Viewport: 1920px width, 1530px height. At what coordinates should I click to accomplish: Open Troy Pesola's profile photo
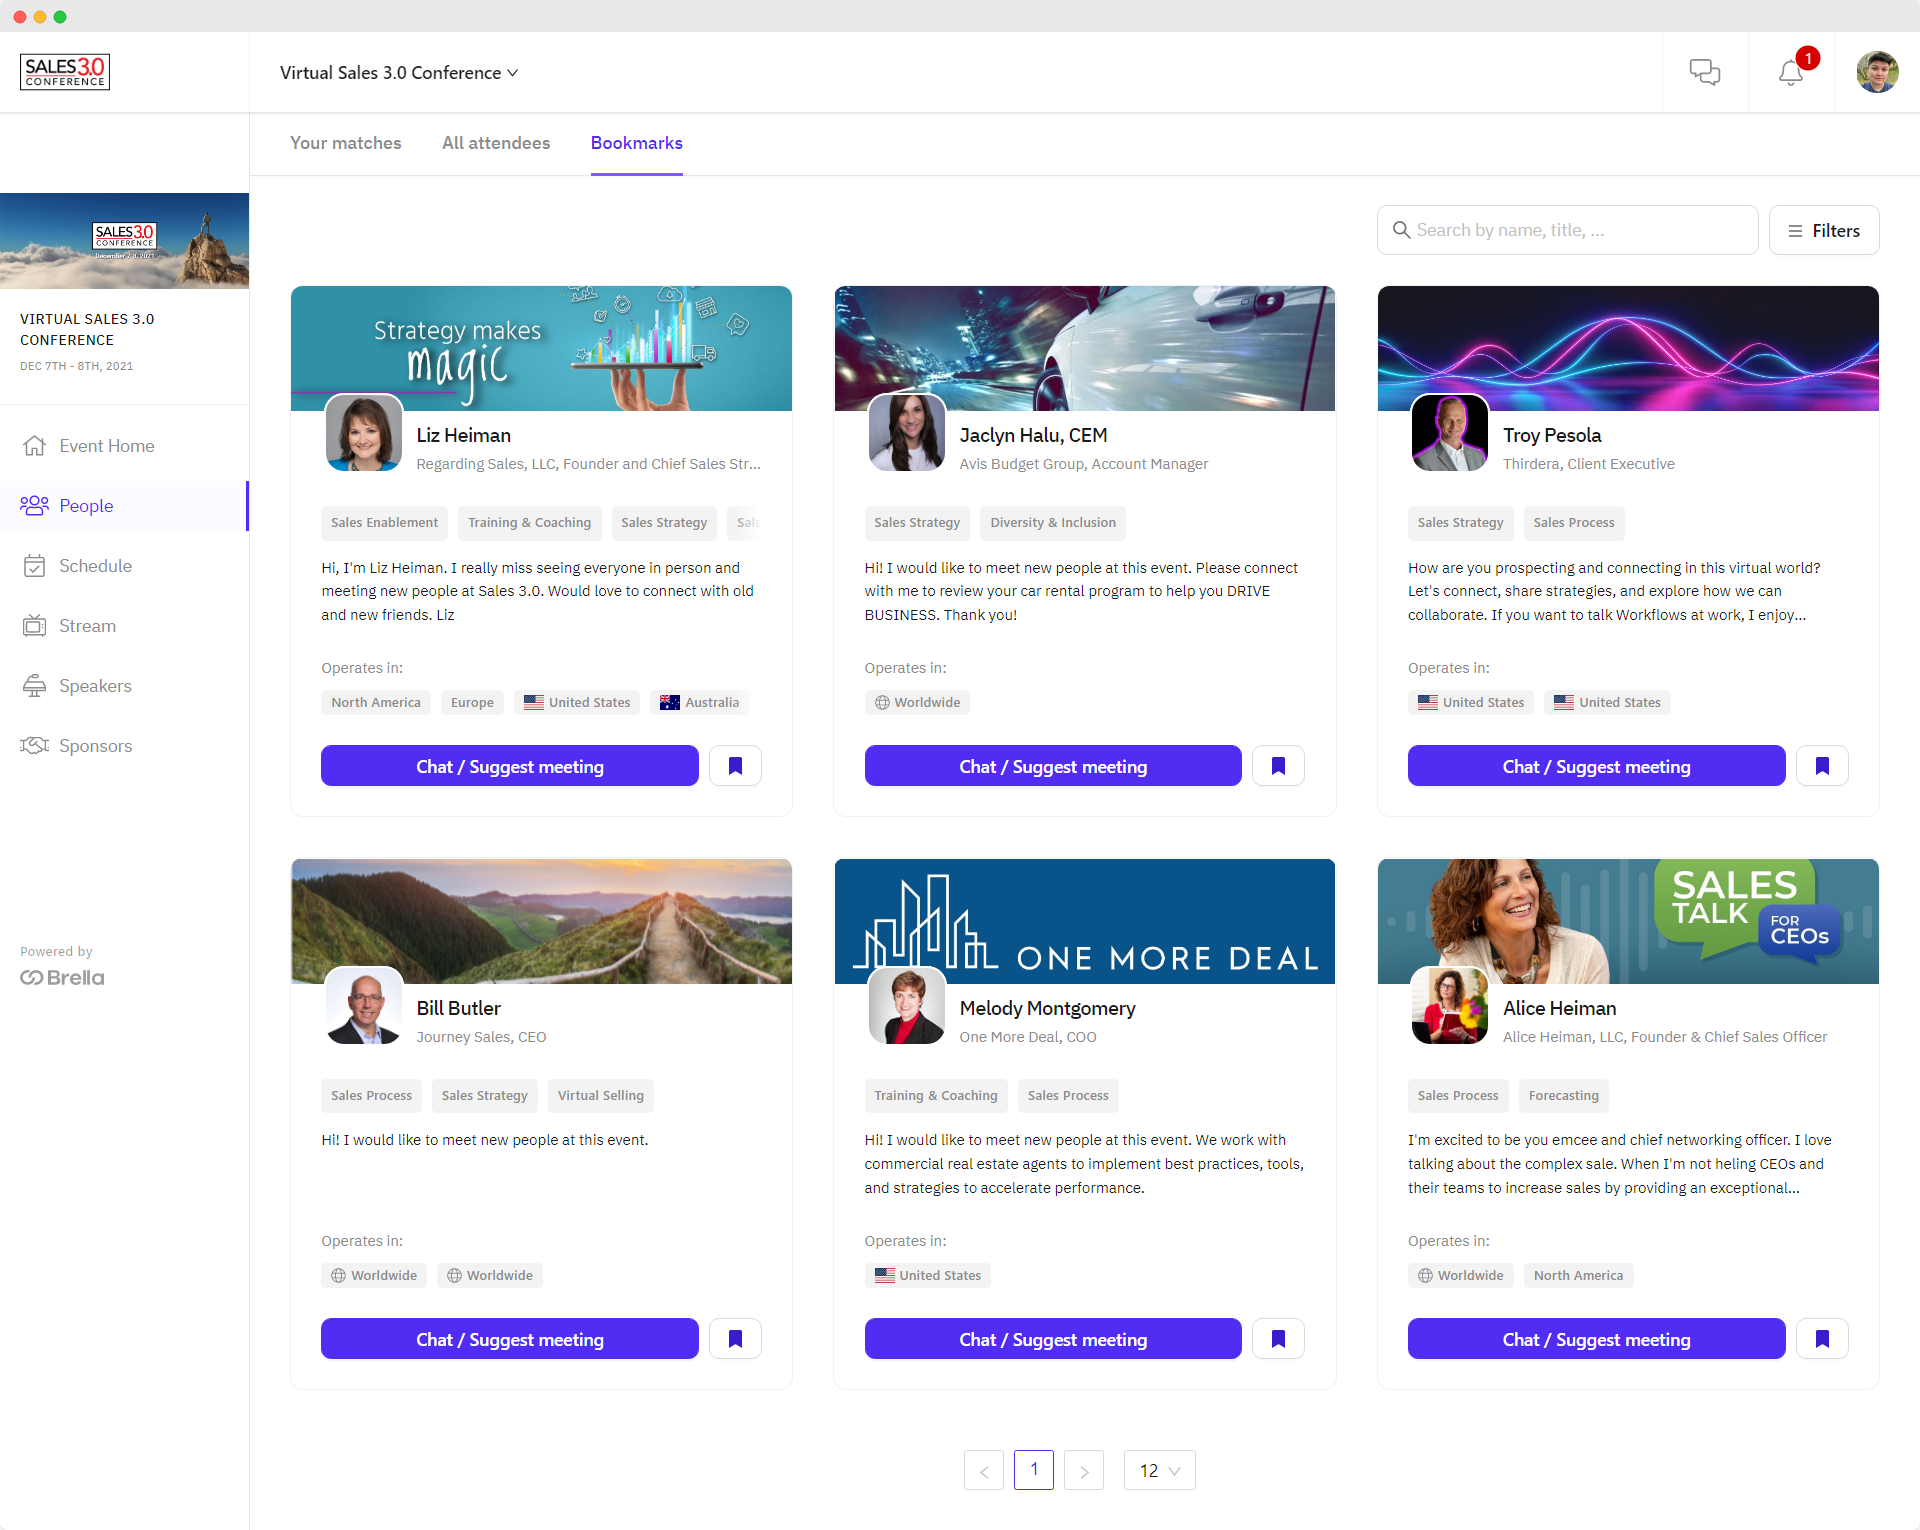pyautogui.click(x=1450, y=433)
